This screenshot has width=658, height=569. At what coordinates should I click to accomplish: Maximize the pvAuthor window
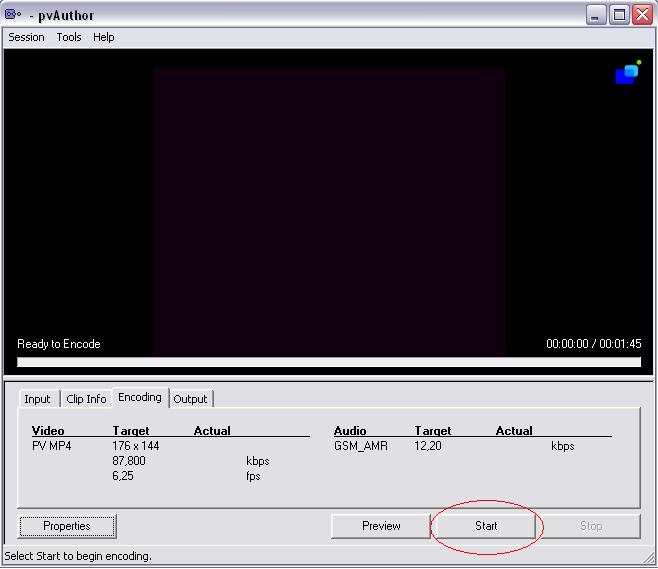(x=619, y=15)
